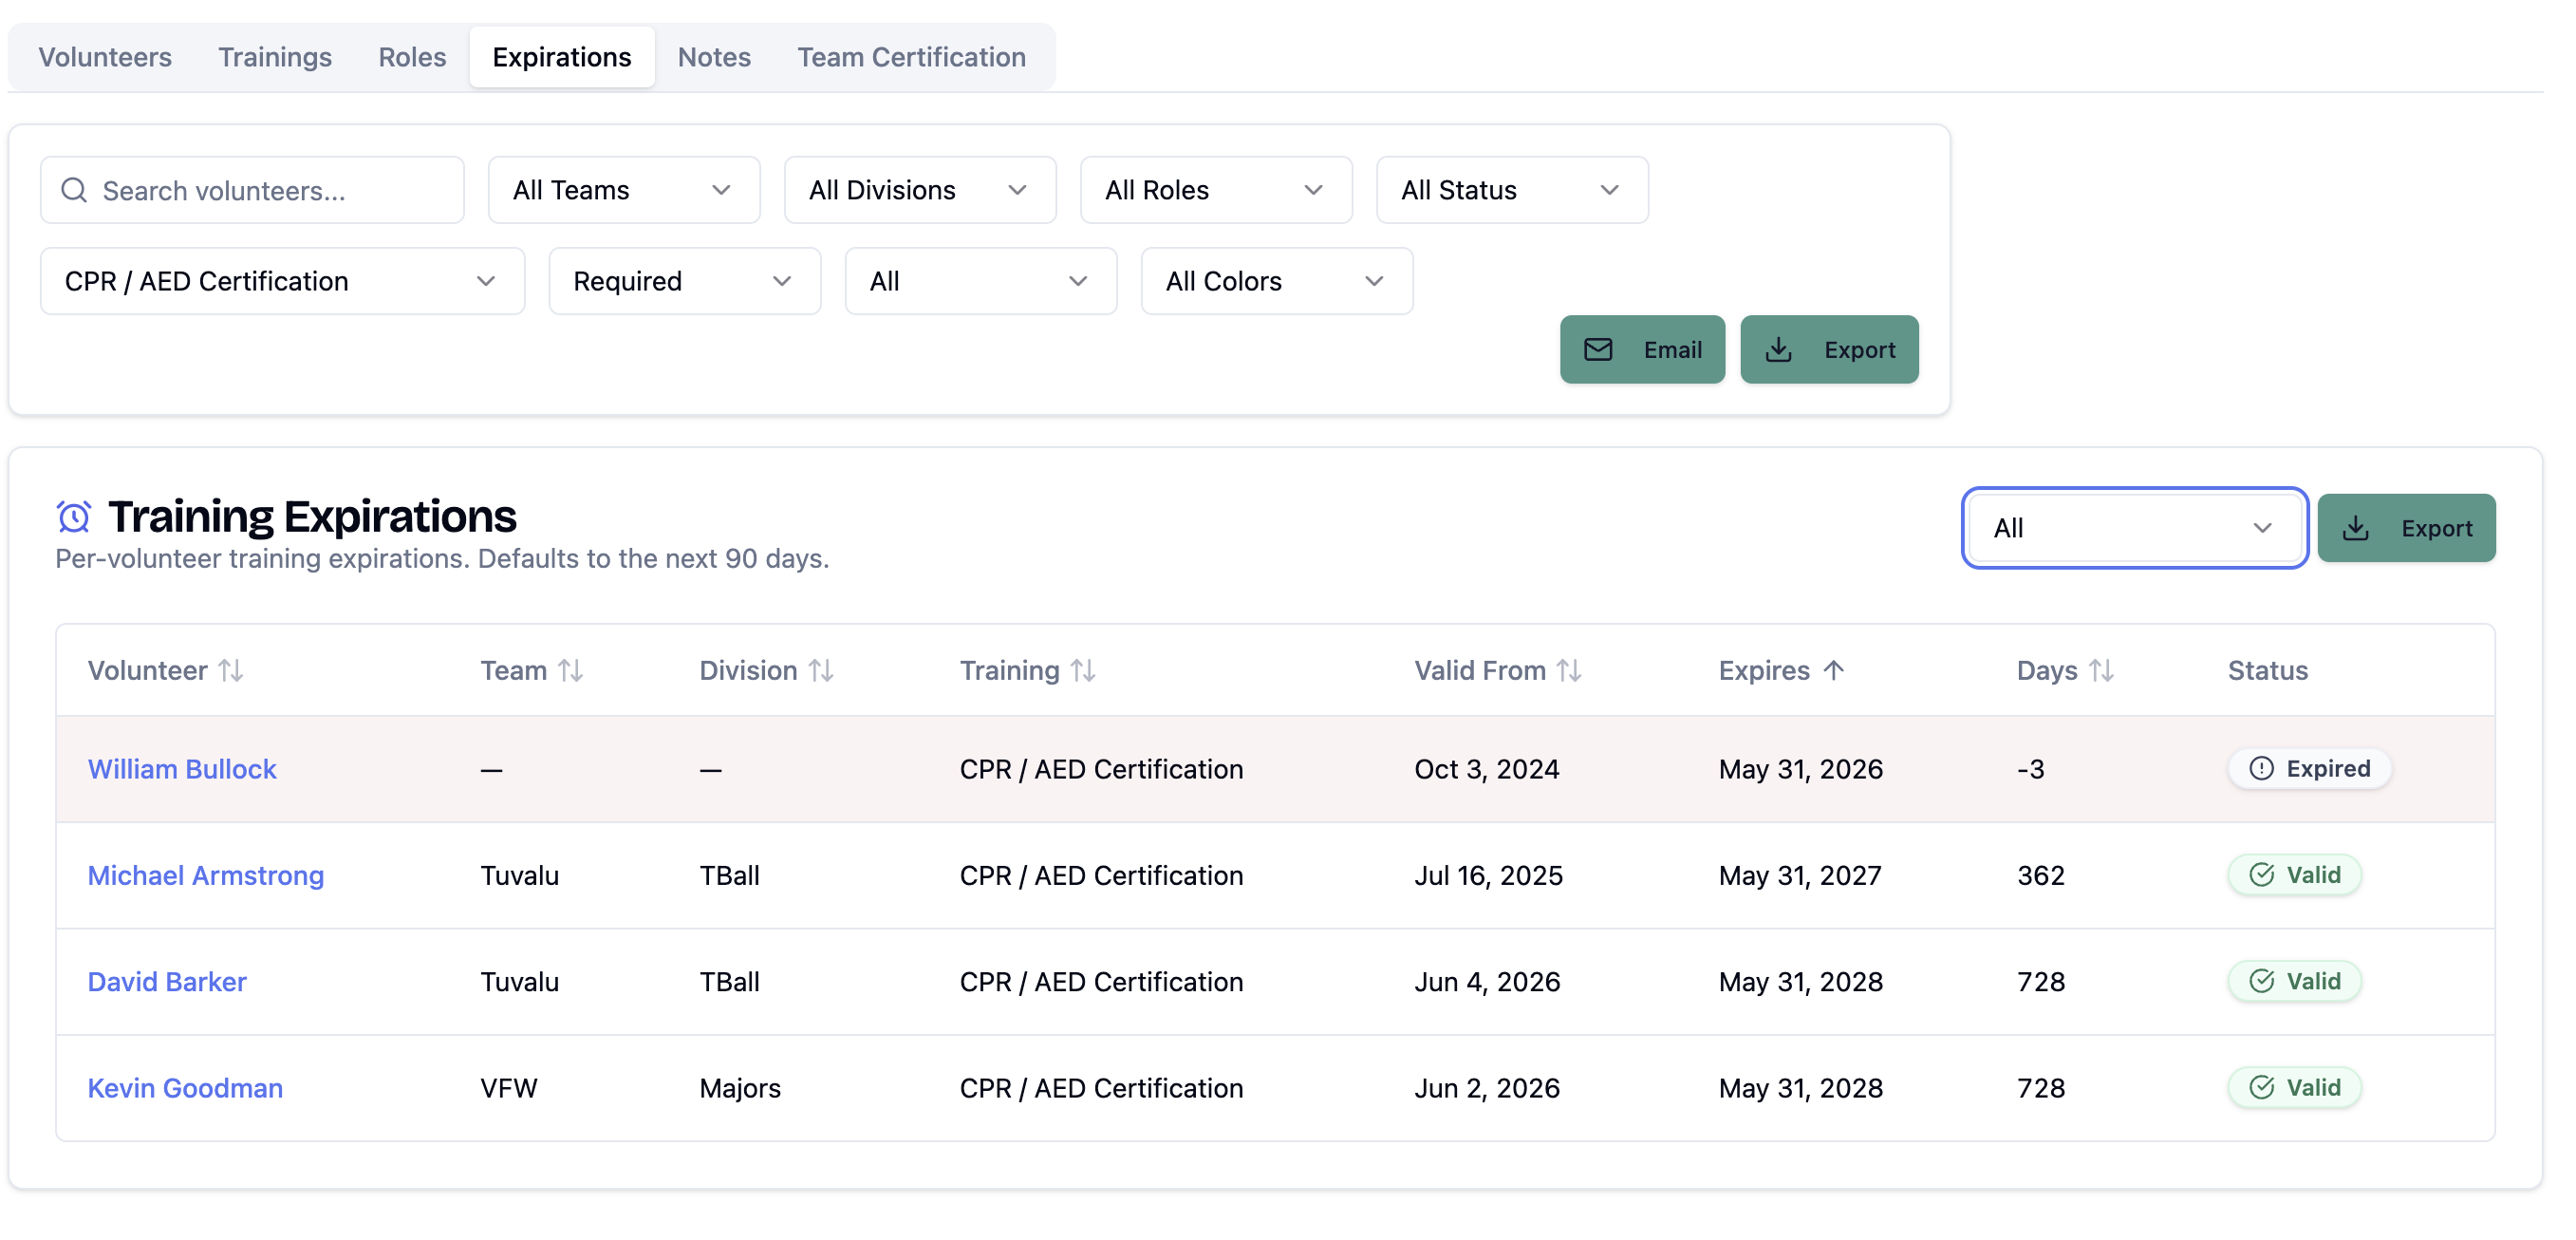Click the Training Expirations heading
This screenshot has height=1240, width=2576.
coord(312,516)
